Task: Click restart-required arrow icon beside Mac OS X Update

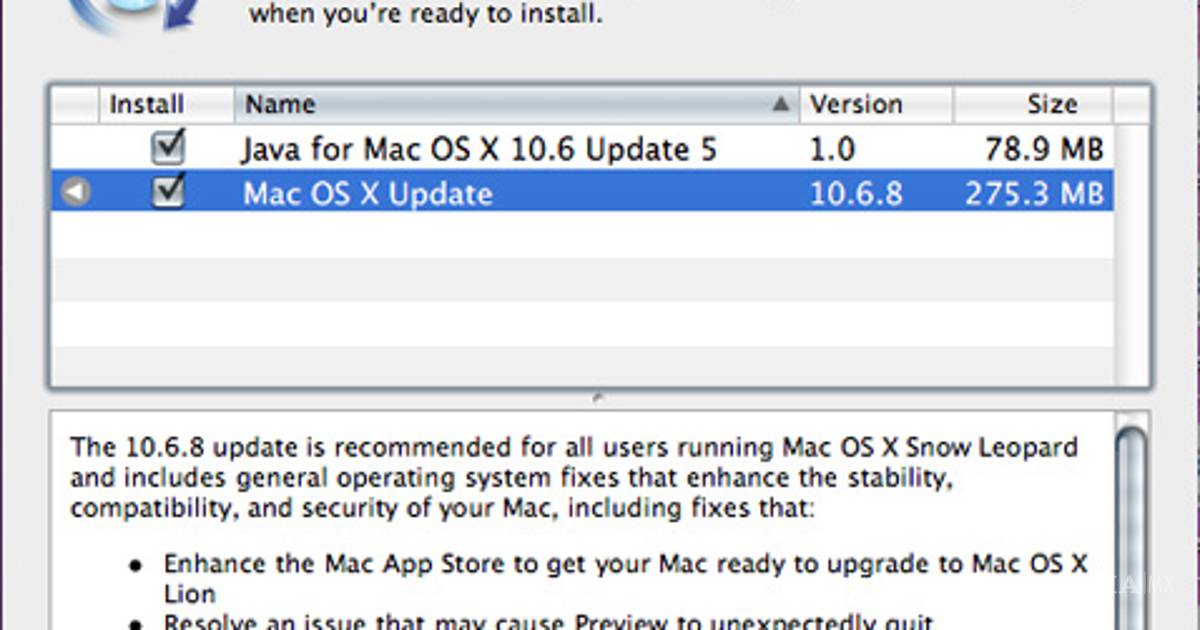Action: (x=75, y=193)
